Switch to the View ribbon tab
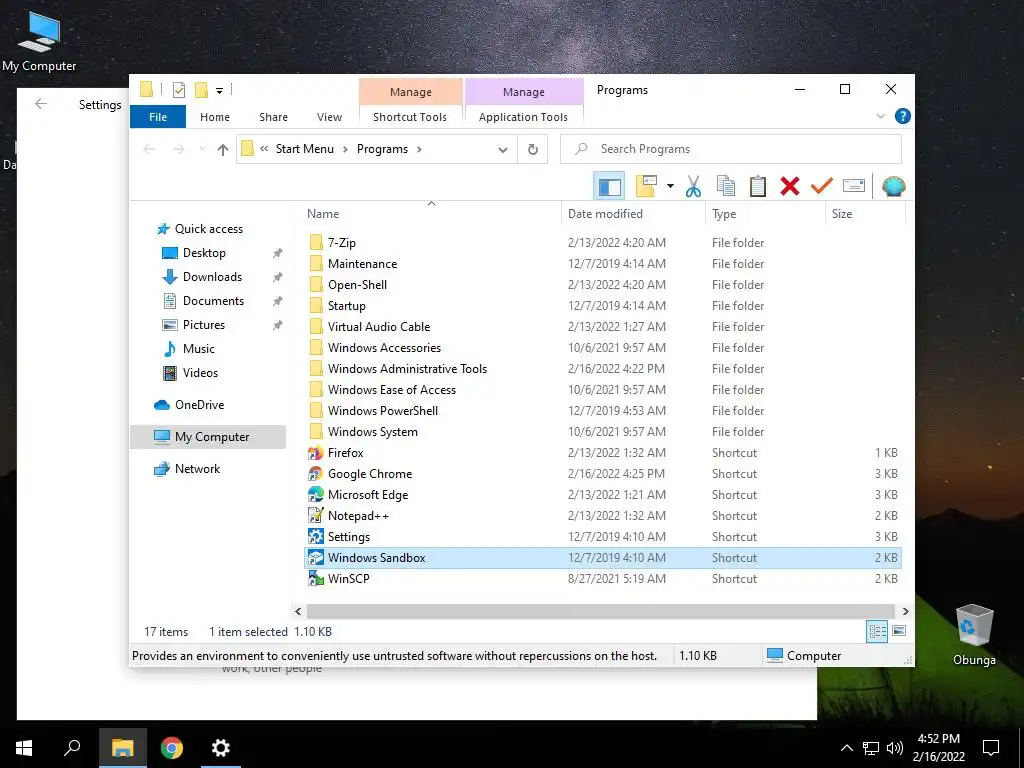The height and width of the screenshot is (768, 1024). pyautogui.click(x=329, y=117)
